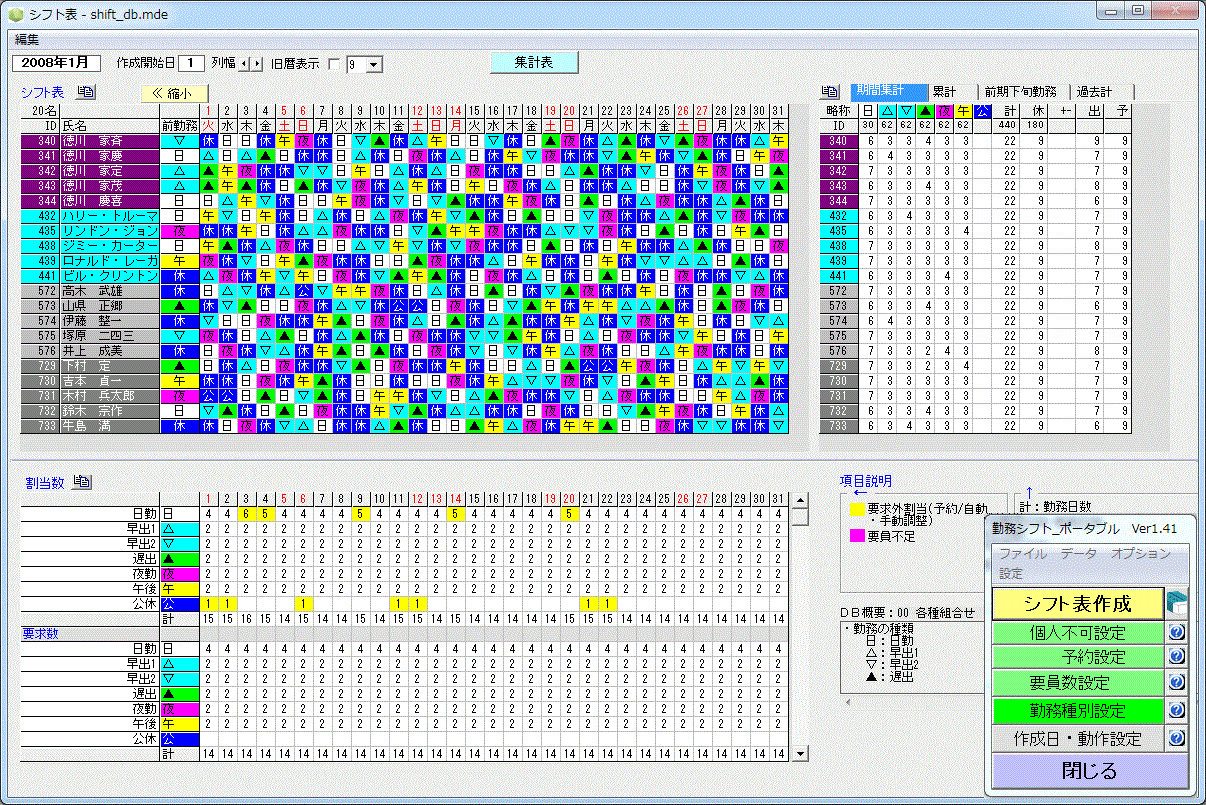Click the 集計表 button

pyautogui.click(x=534, y=62)
